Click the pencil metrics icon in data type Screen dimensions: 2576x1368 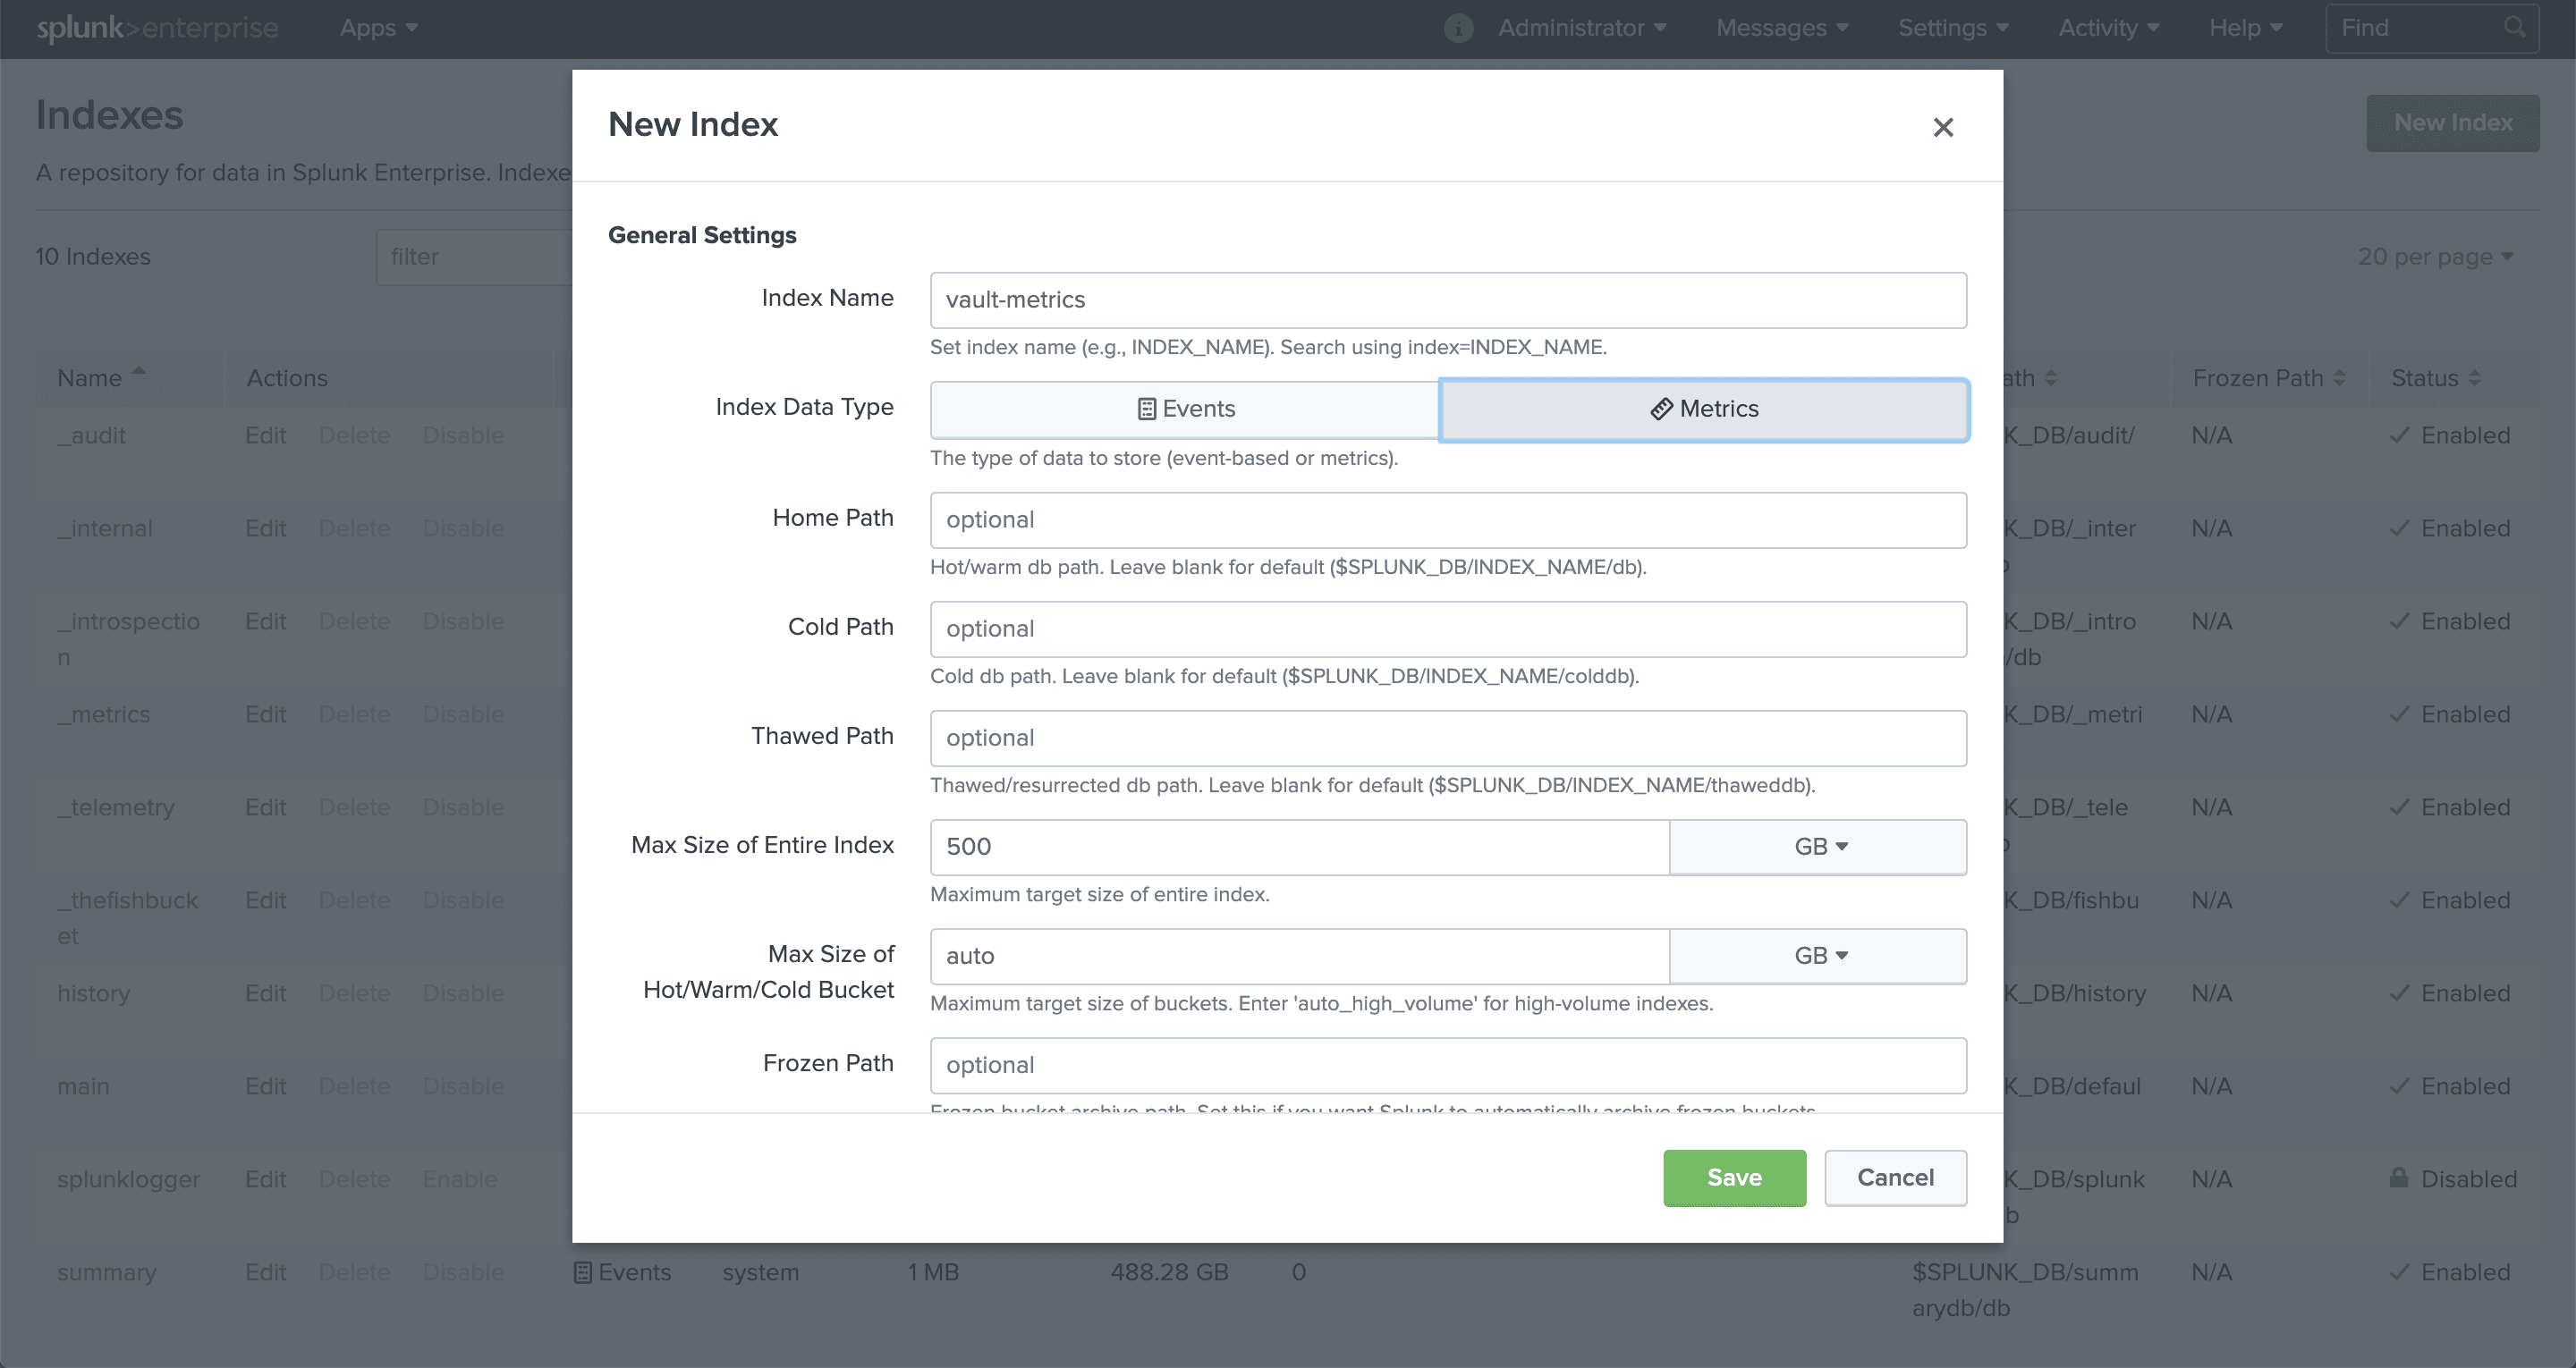[1661, 409]
